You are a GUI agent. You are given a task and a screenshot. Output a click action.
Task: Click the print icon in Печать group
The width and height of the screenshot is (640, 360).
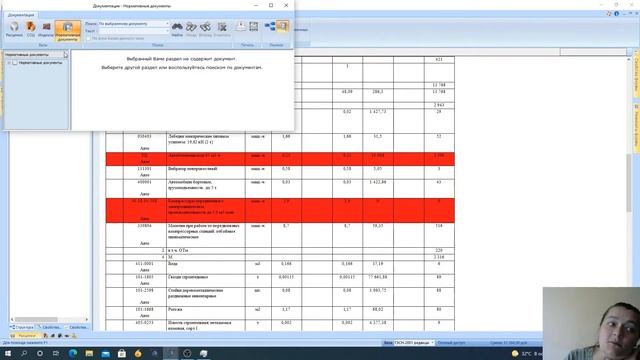(241, 27)
